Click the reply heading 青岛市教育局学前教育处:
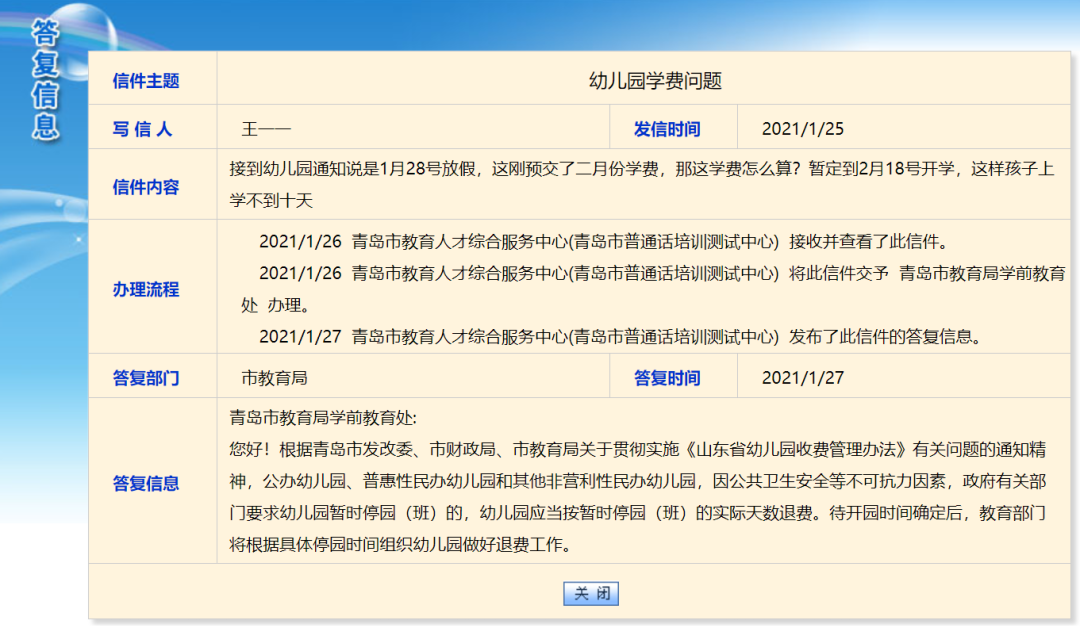This screenshot has width=1080, height=628. (323, 418)
